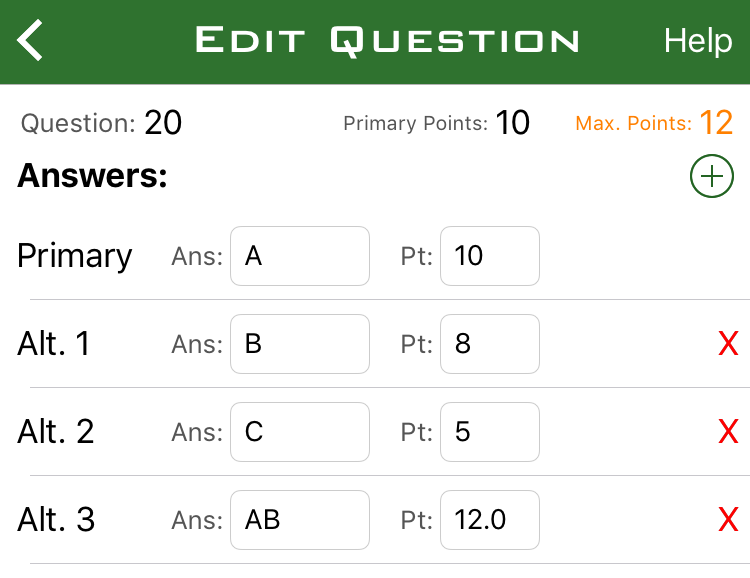Click the Primary Points value 10
Image resolution: width=750 pixels, height=578 pixels.
[512, 123]
